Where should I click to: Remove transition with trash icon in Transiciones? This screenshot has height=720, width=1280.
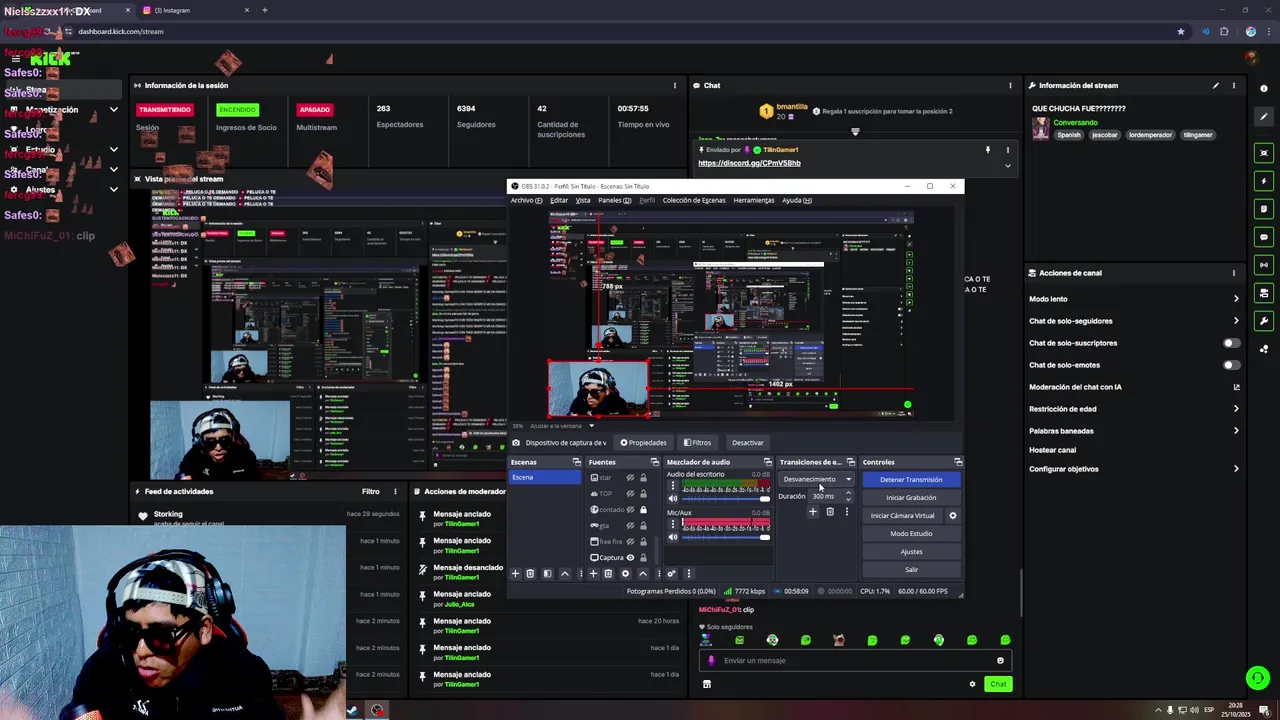tap(829, 512)
